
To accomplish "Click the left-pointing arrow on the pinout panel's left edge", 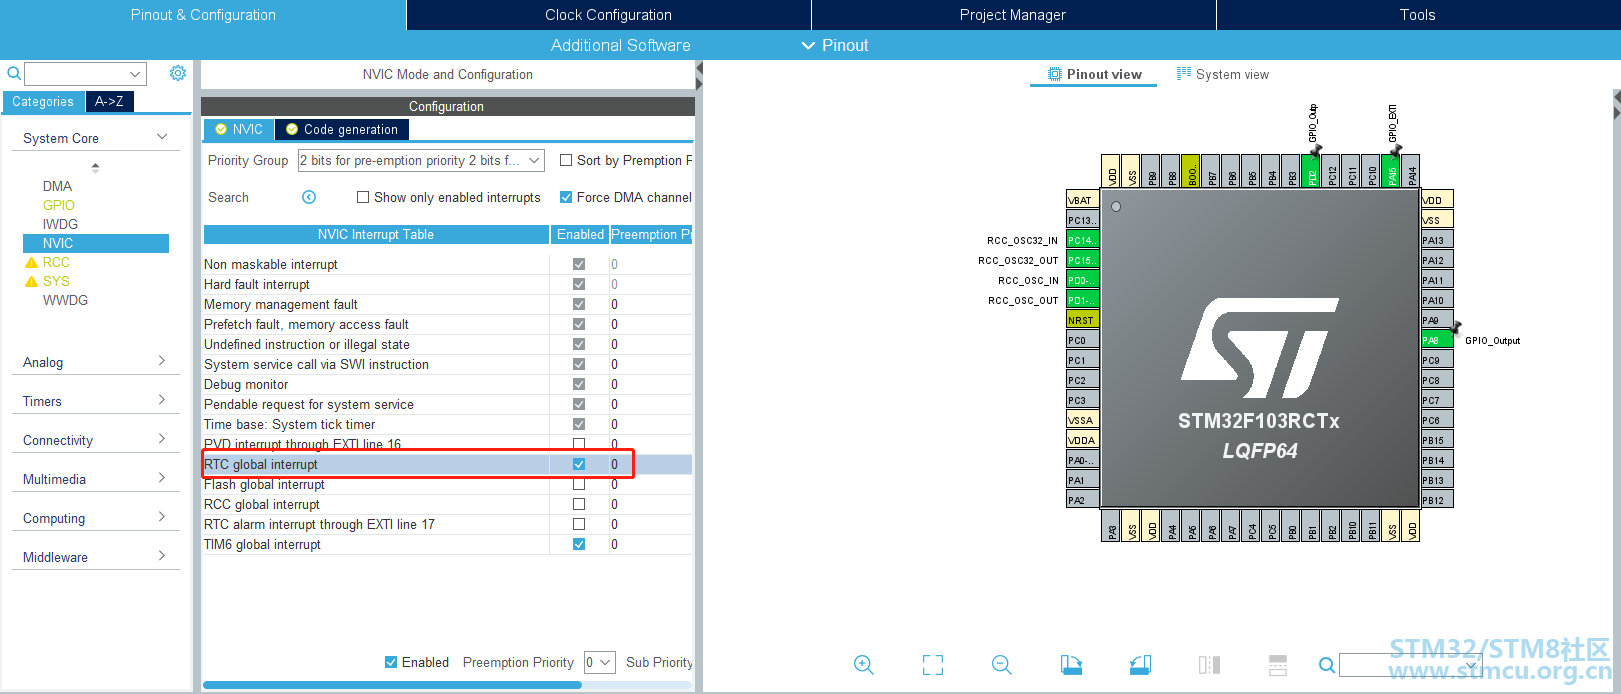I will pos(700,70).
